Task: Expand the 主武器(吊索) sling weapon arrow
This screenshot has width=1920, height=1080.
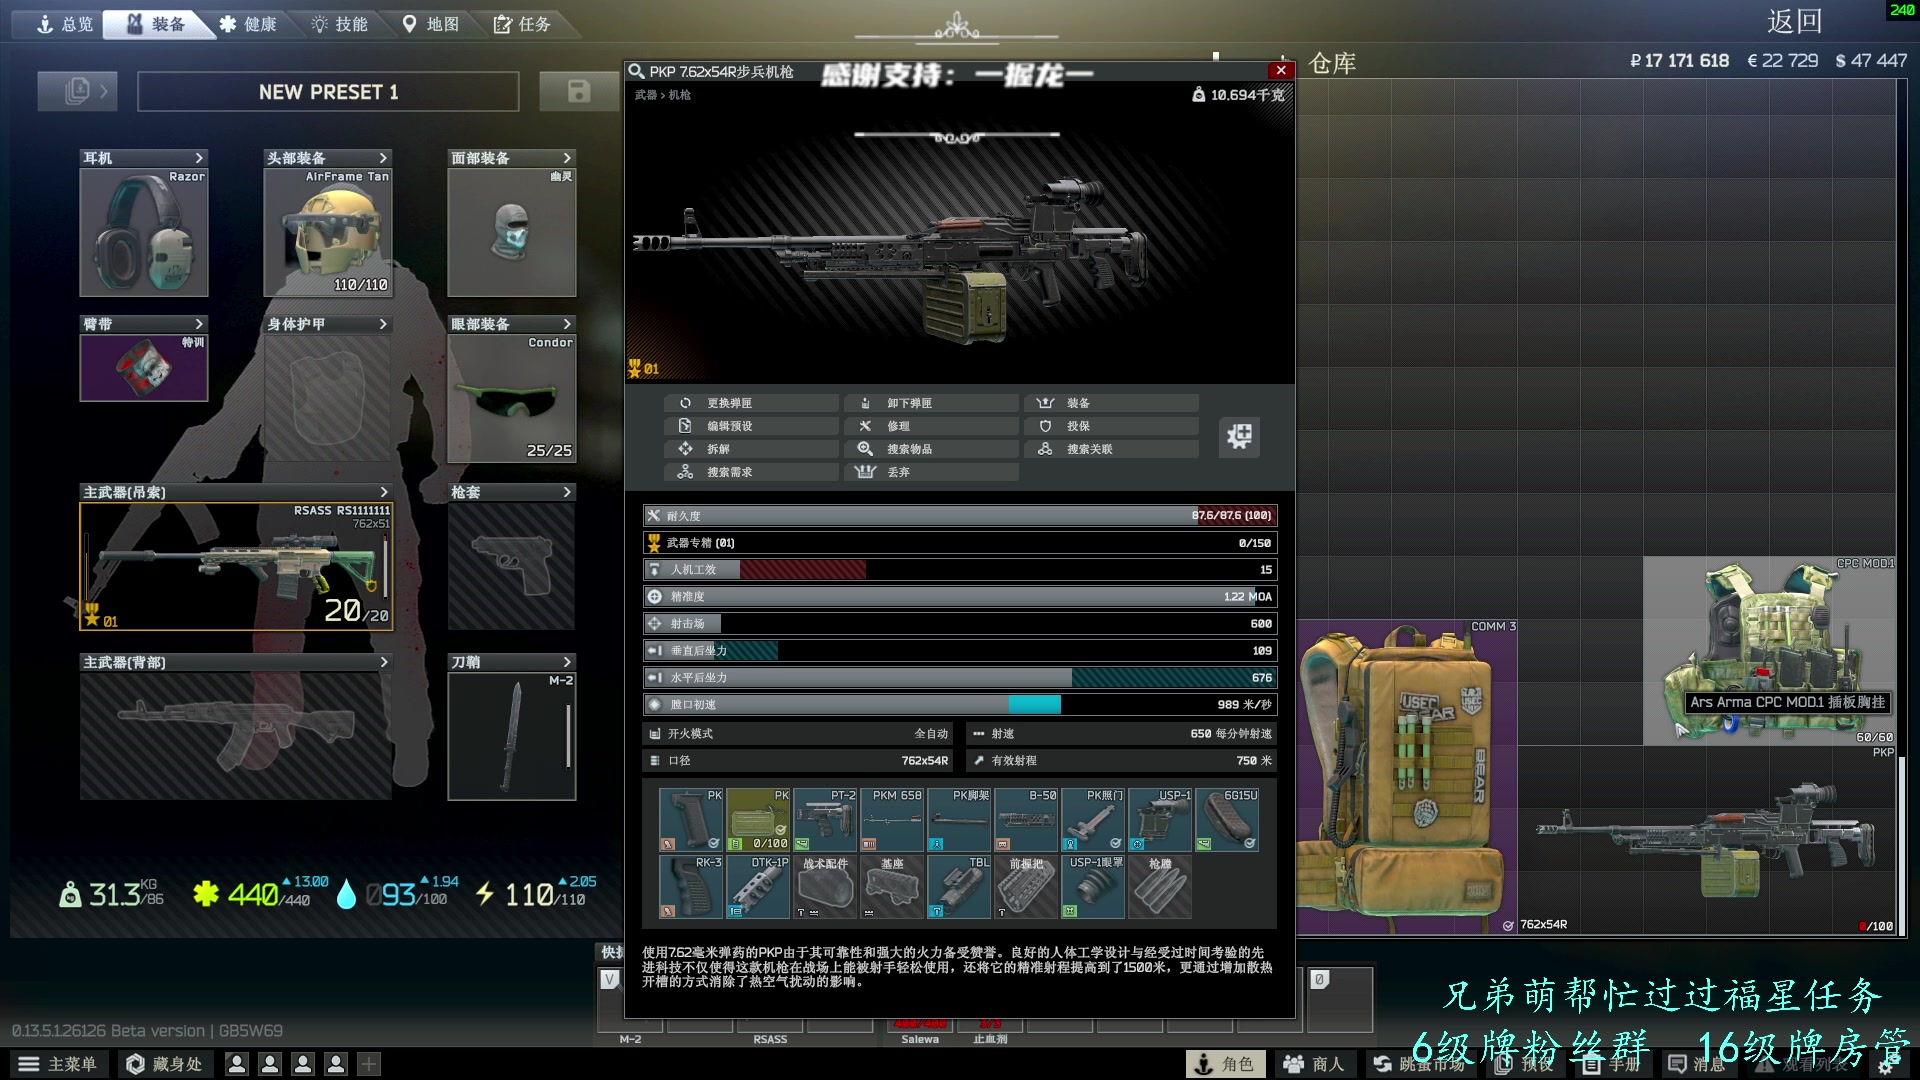Action: click(x=383, y=492)
